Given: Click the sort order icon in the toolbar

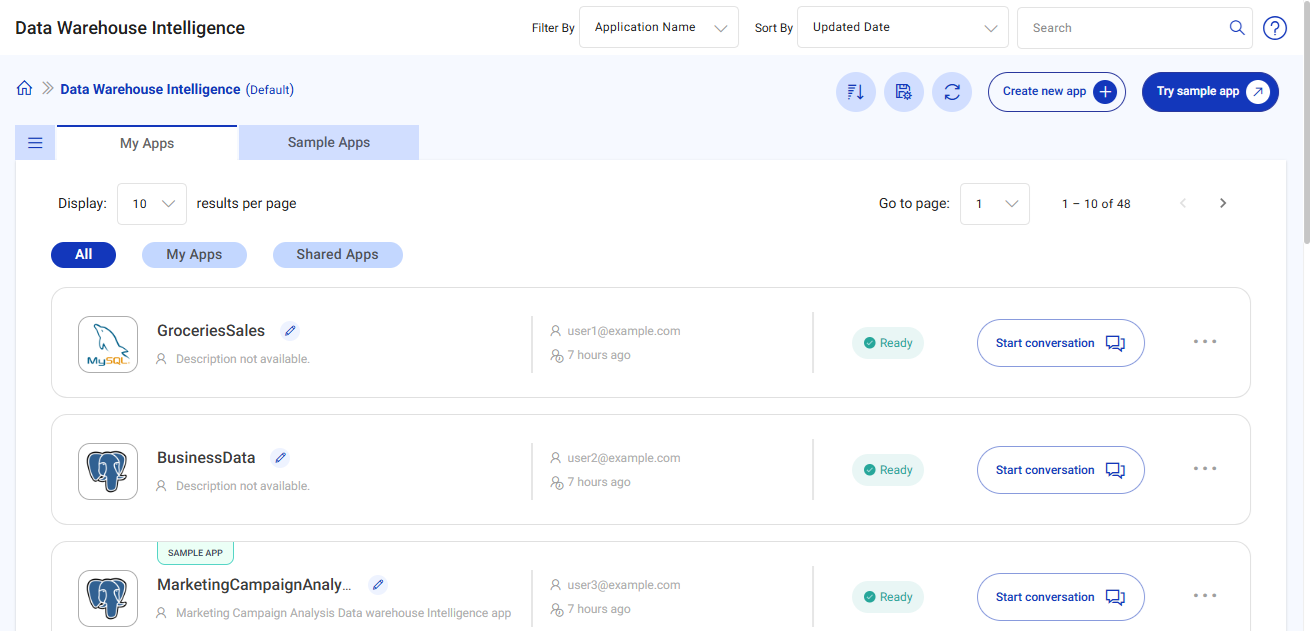Looking at the screenshot, I should 855,91.
